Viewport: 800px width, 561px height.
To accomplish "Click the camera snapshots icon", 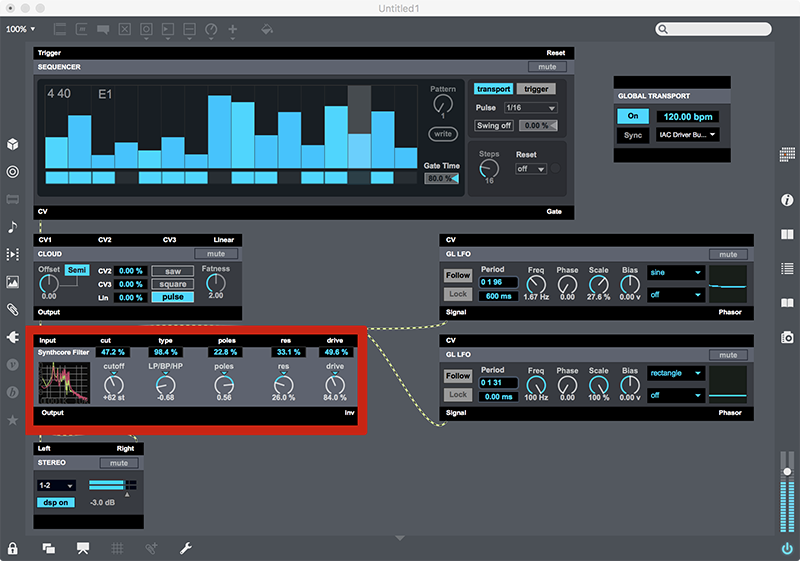I will 787,338.
